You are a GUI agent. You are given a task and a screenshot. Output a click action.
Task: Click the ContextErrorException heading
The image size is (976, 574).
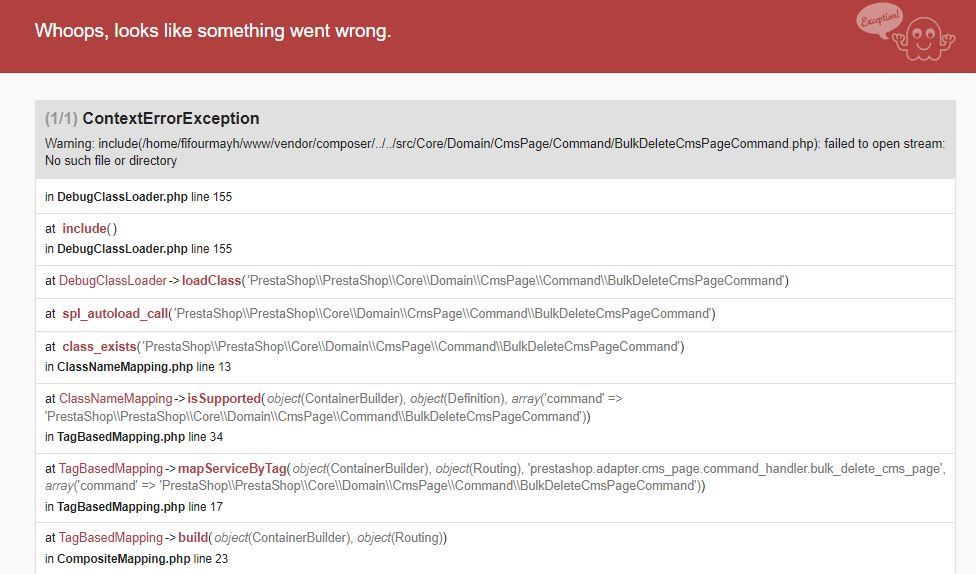click(170, 118)
